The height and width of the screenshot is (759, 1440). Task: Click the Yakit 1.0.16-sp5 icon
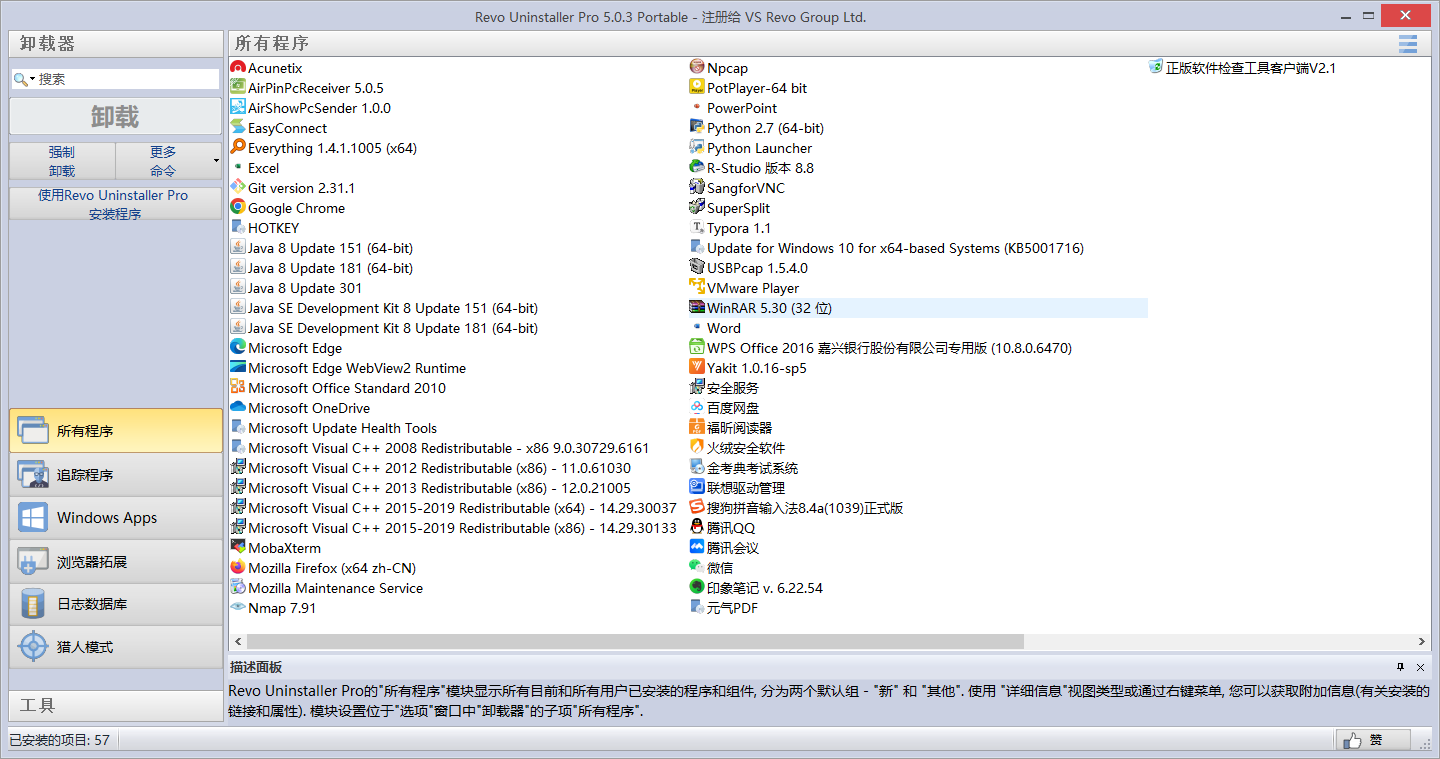(697, 368)
